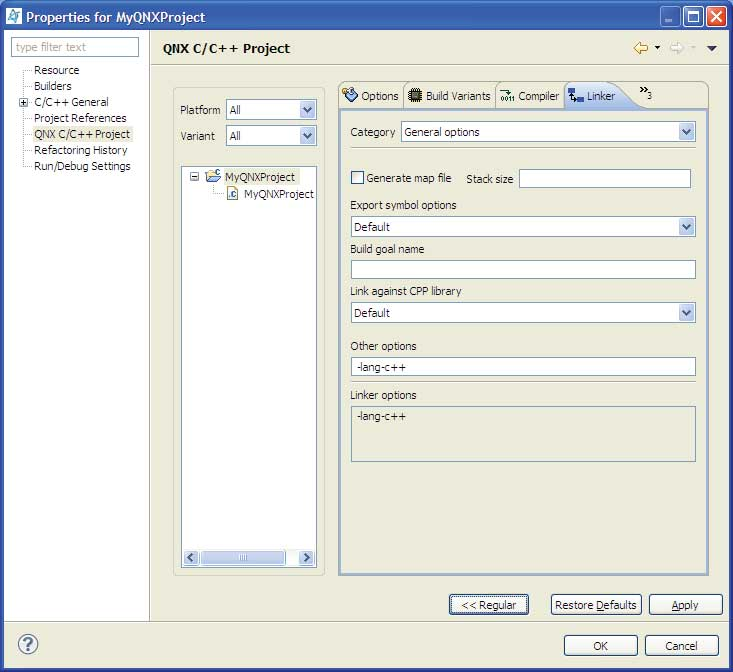
Task: Expand the C/C++ General tree node
Action: pyautogui.click(x=23, y=102)
